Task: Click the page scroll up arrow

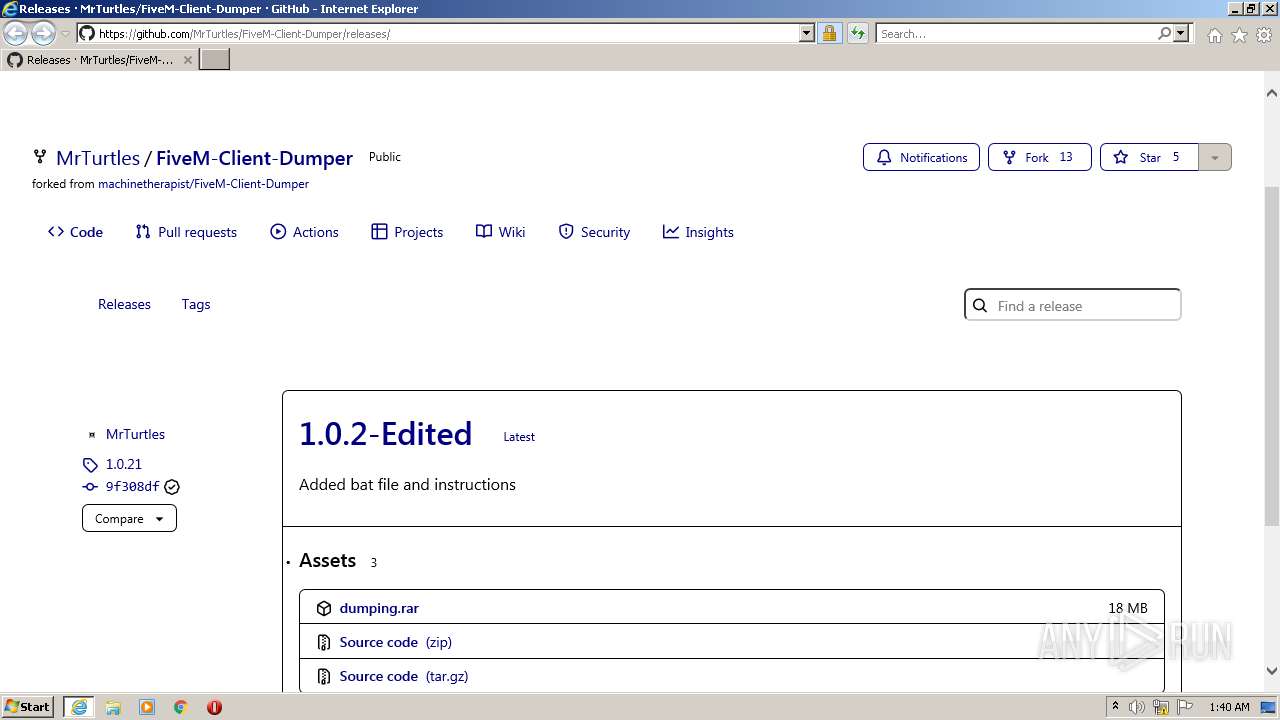Action: pyautogui.click(x=1272, y=93)
